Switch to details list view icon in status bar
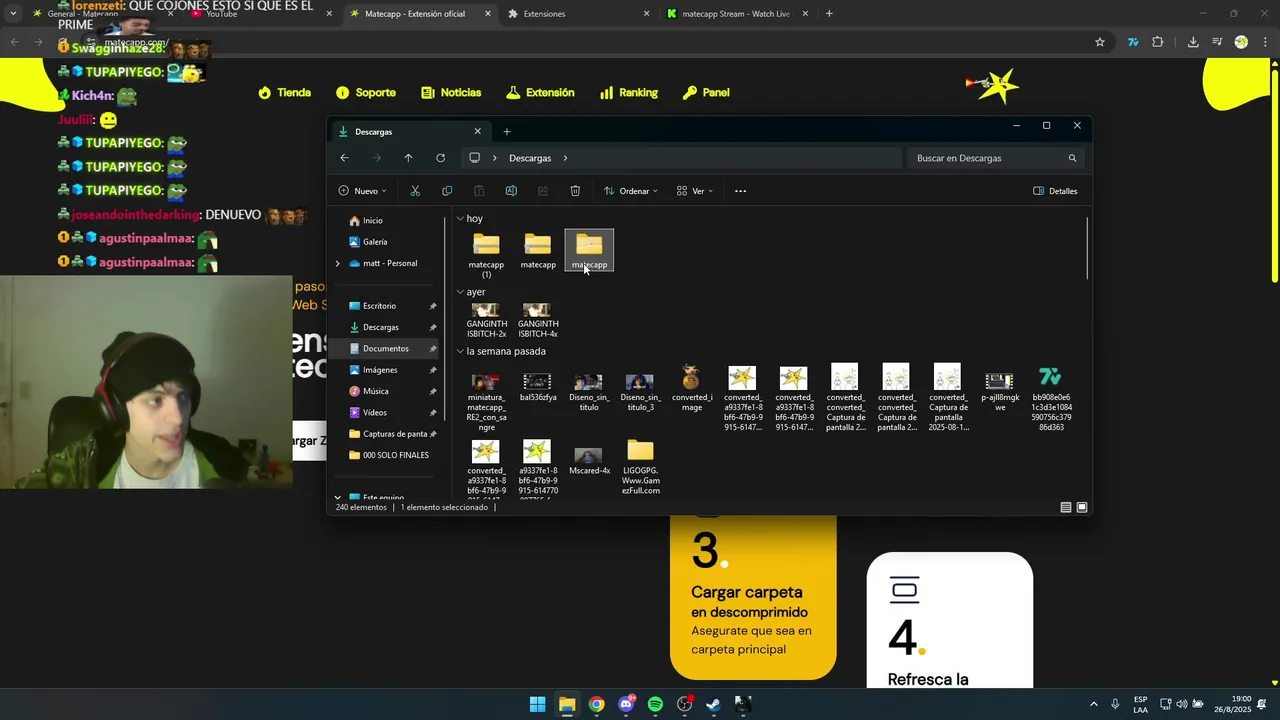Viewport: 1280px width, 720px height. 1066,508
